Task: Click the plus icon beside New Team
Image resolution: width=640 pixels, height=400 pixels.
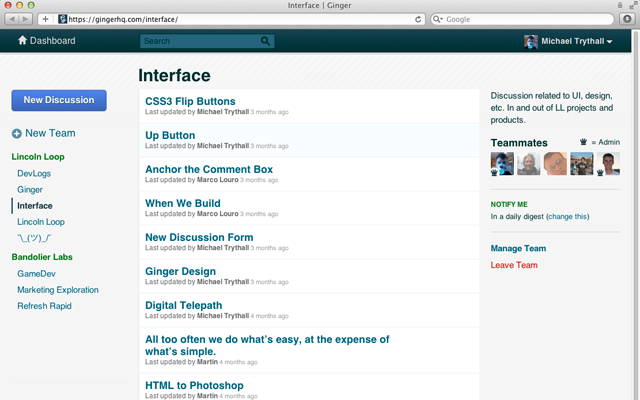Action: coord(17,133)
